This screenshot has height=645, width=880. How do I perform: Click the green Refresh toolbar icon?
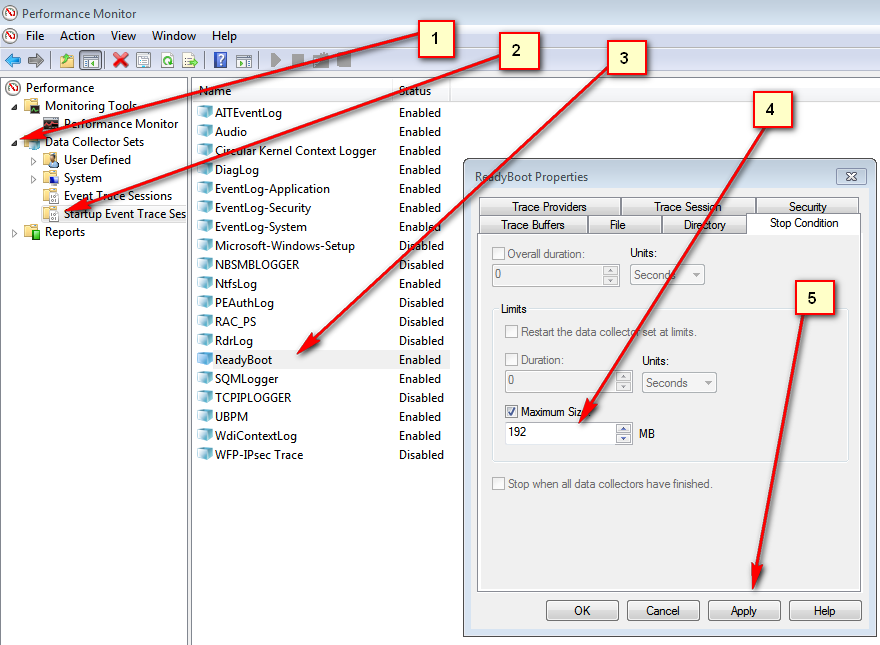click(167, 60)
